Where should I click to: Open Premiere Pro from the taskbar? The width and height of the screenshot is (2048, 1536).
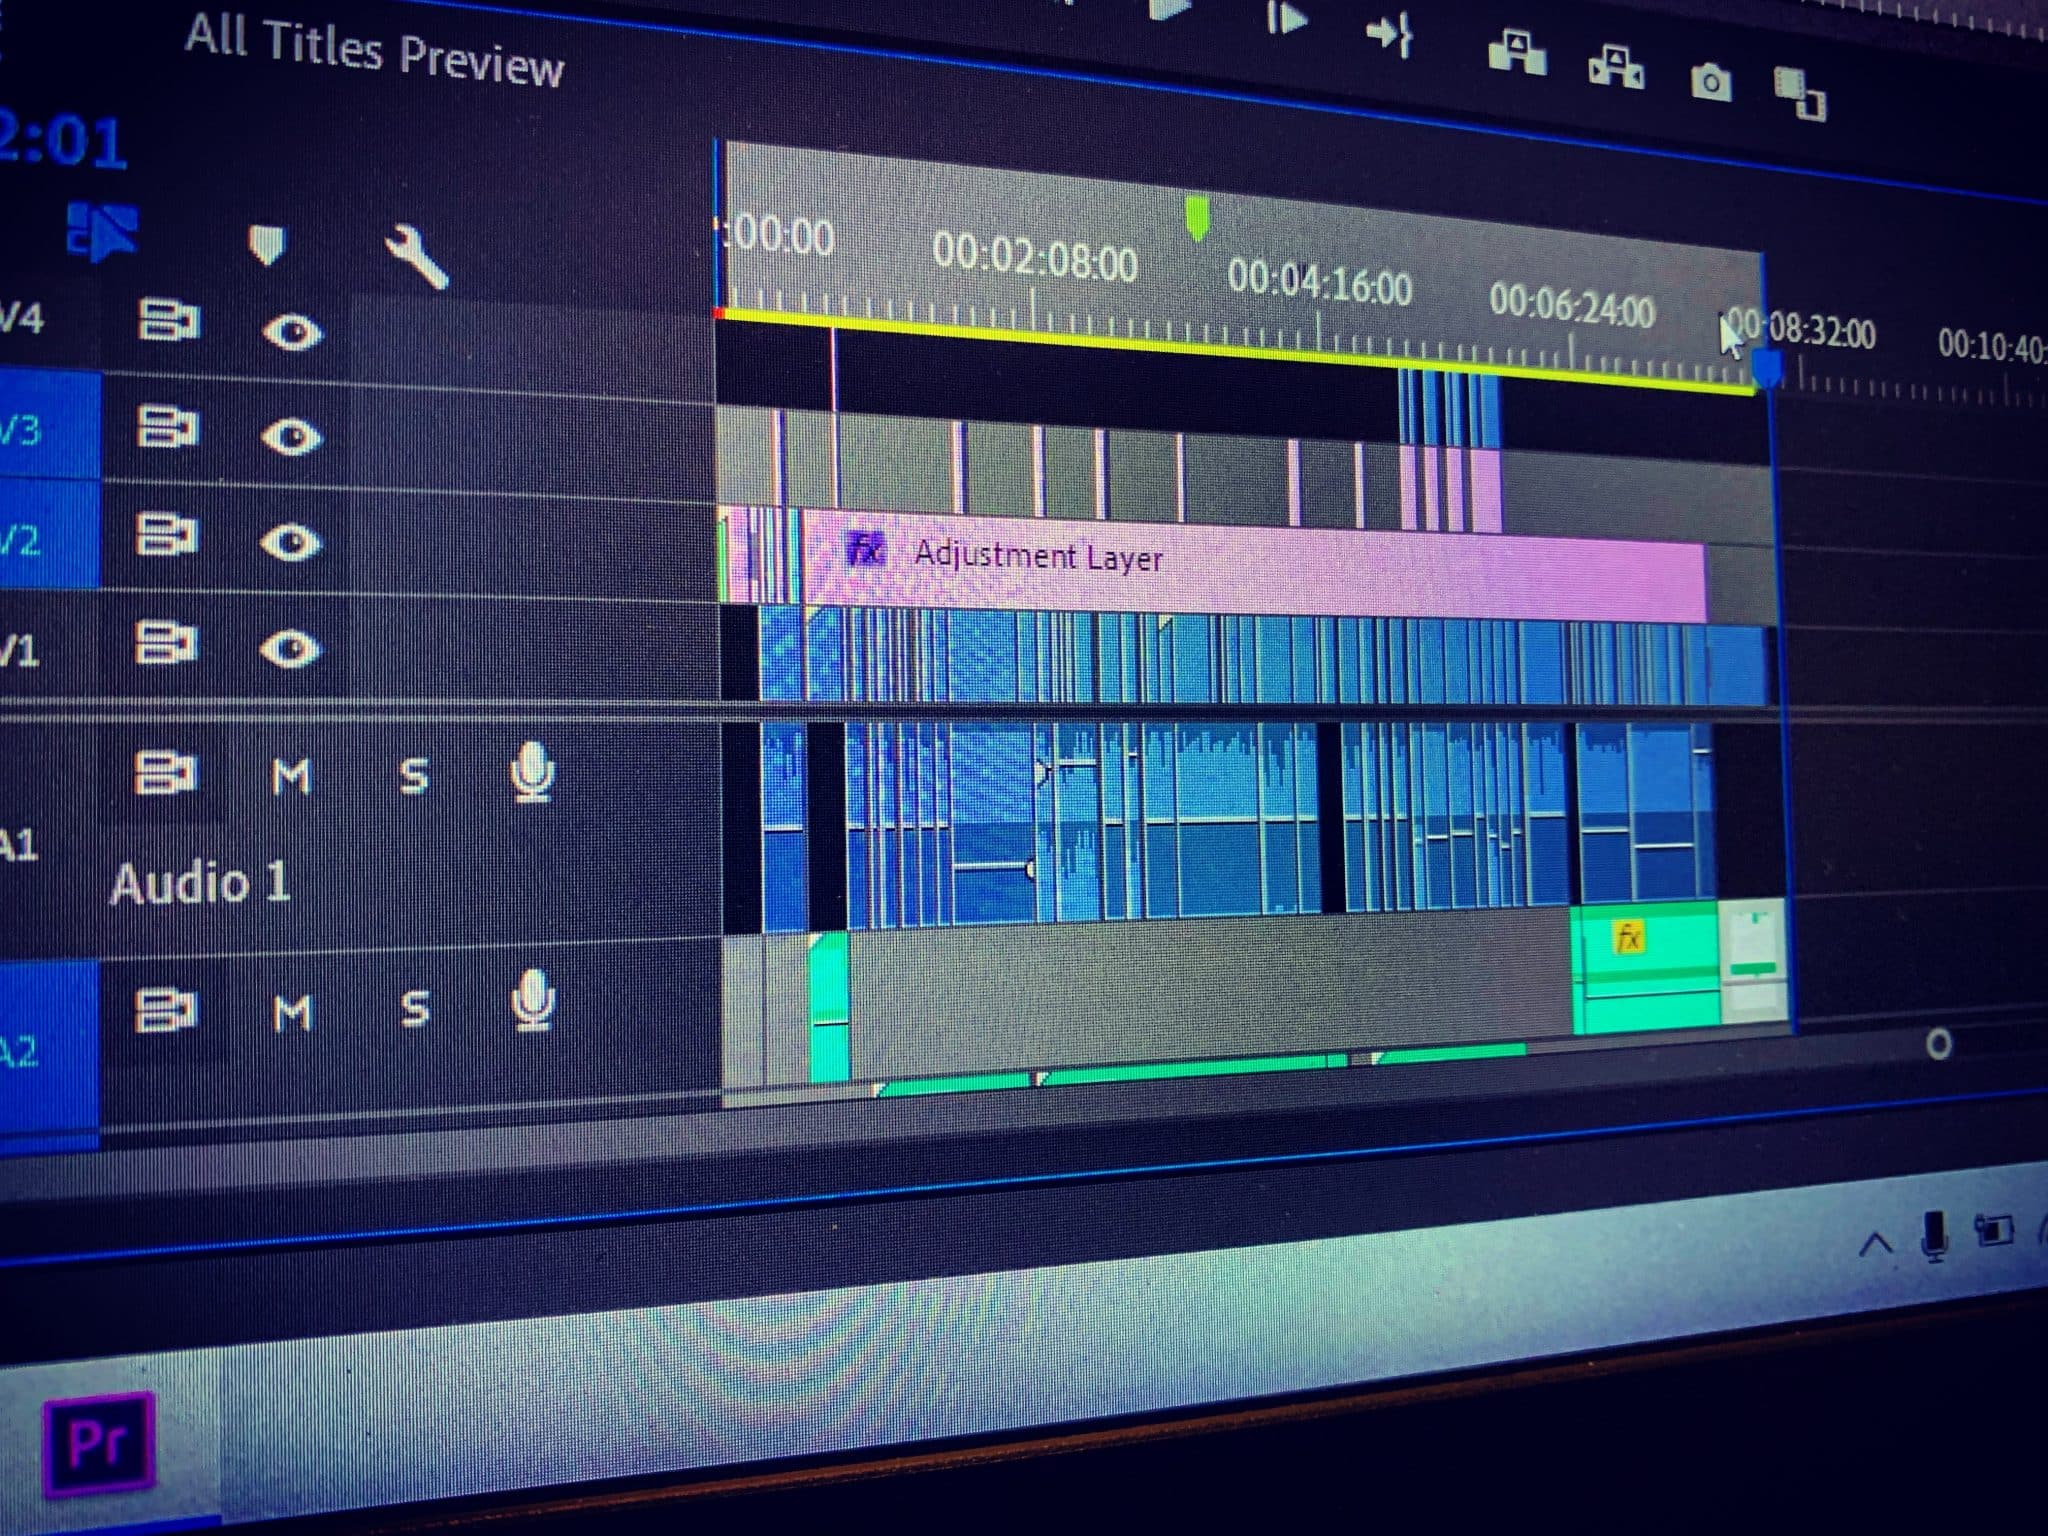(98, 1442)
